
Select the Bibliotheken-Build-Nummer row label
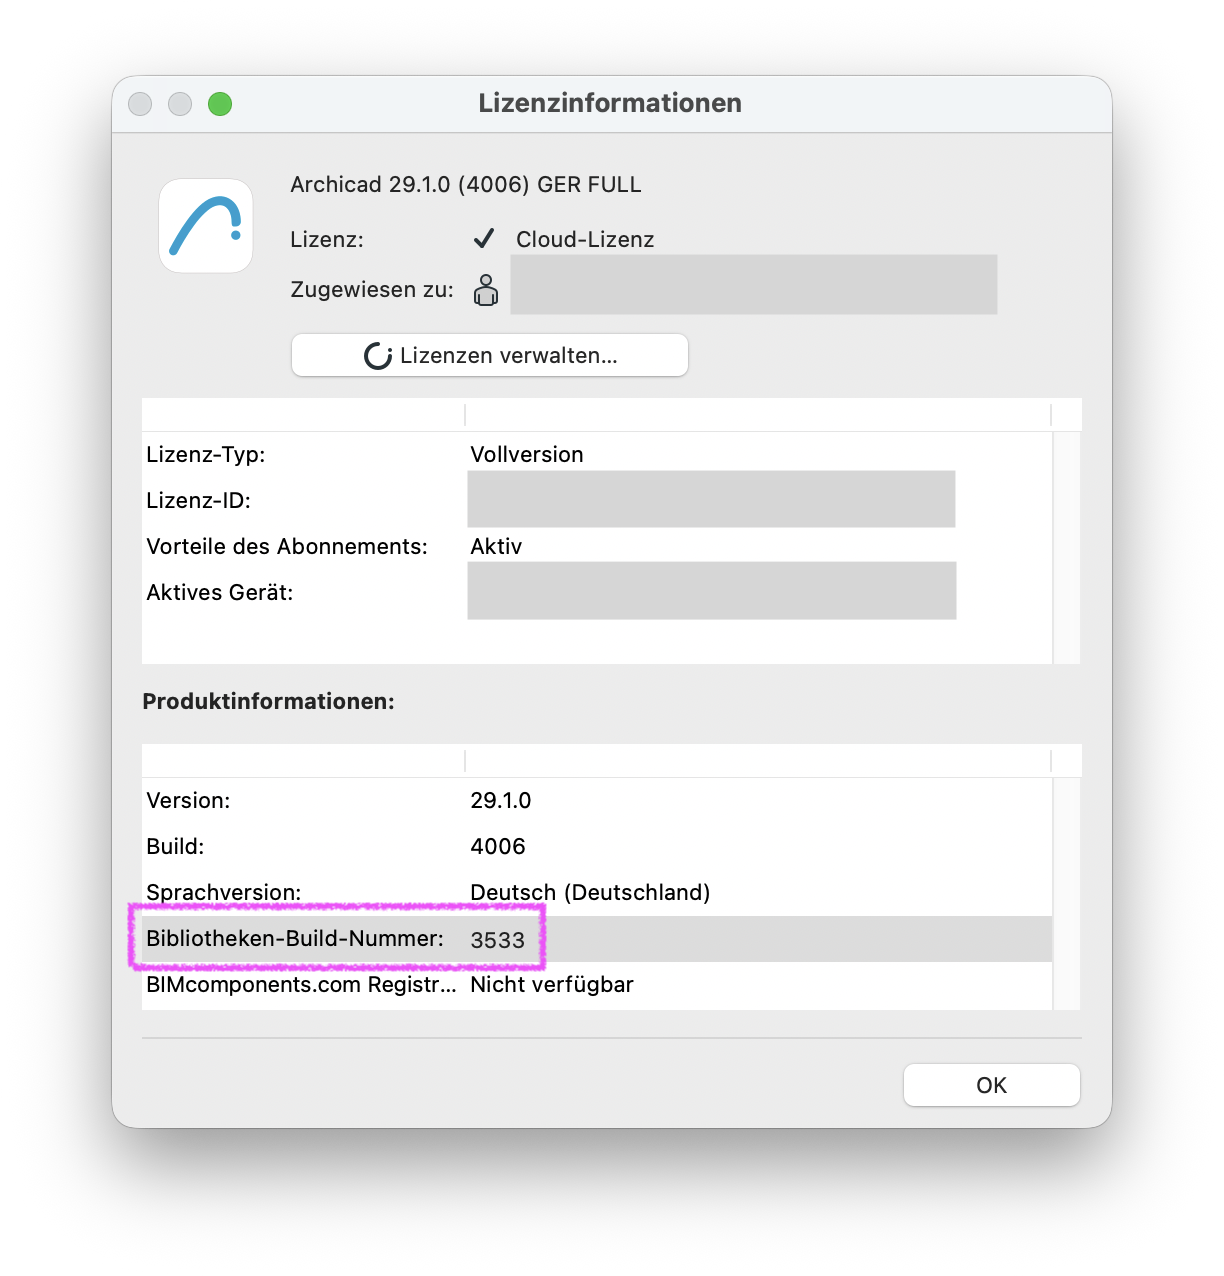tap(295, 938)
